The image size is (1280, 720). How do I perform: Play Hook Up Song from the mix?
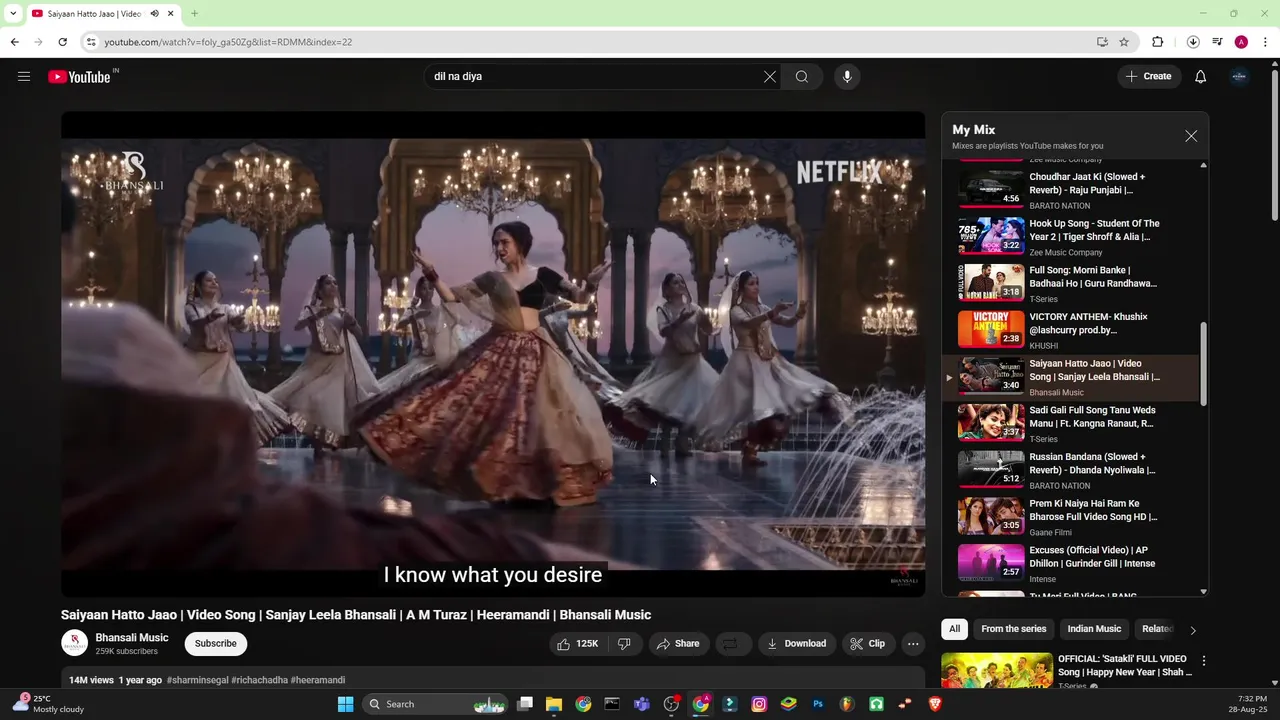point(1072,237)
